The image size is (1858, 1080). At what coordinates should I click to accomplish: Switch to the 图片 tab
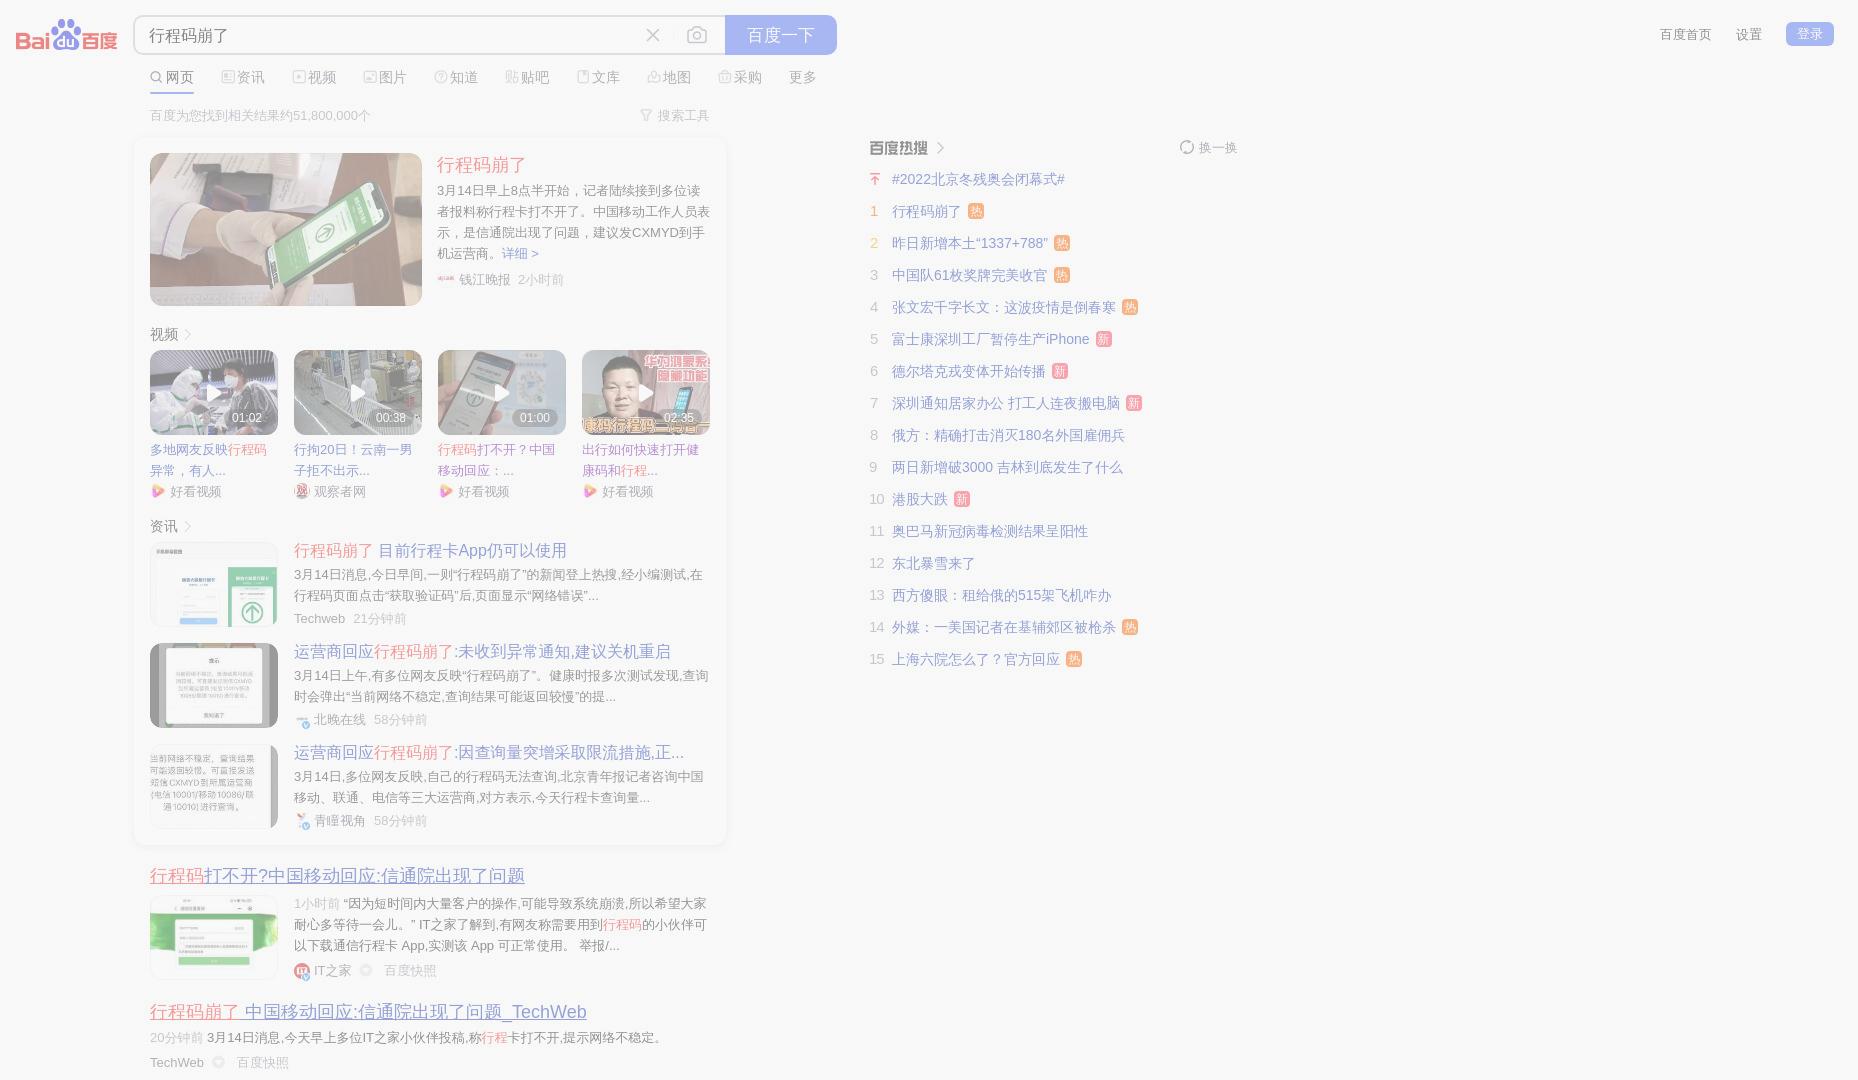(x=385, y=77)
